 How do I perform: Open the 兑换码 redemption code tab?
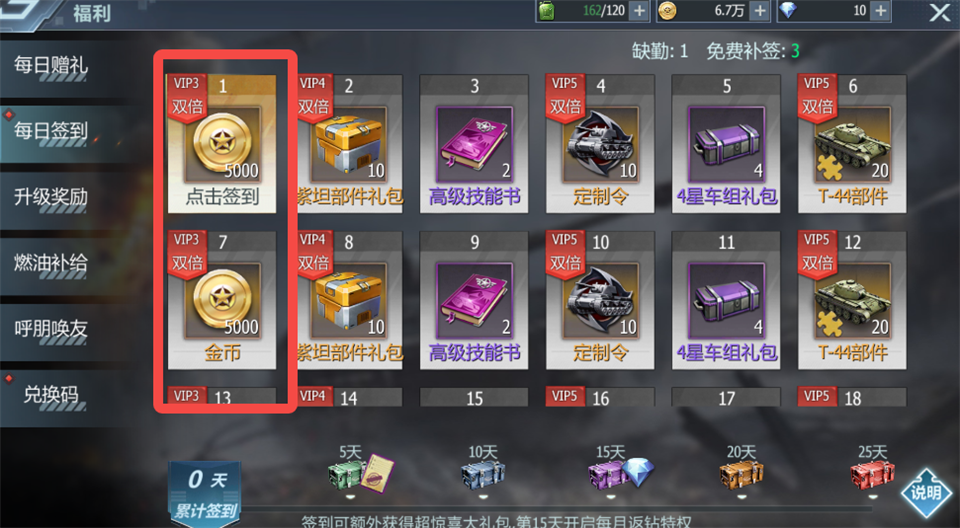click(51, 394)
